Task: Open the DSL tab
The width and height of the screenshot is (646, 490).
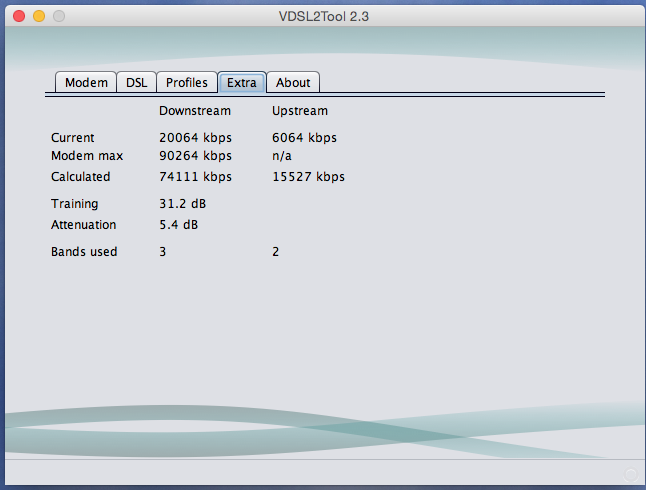Action: tap(136, 83)
